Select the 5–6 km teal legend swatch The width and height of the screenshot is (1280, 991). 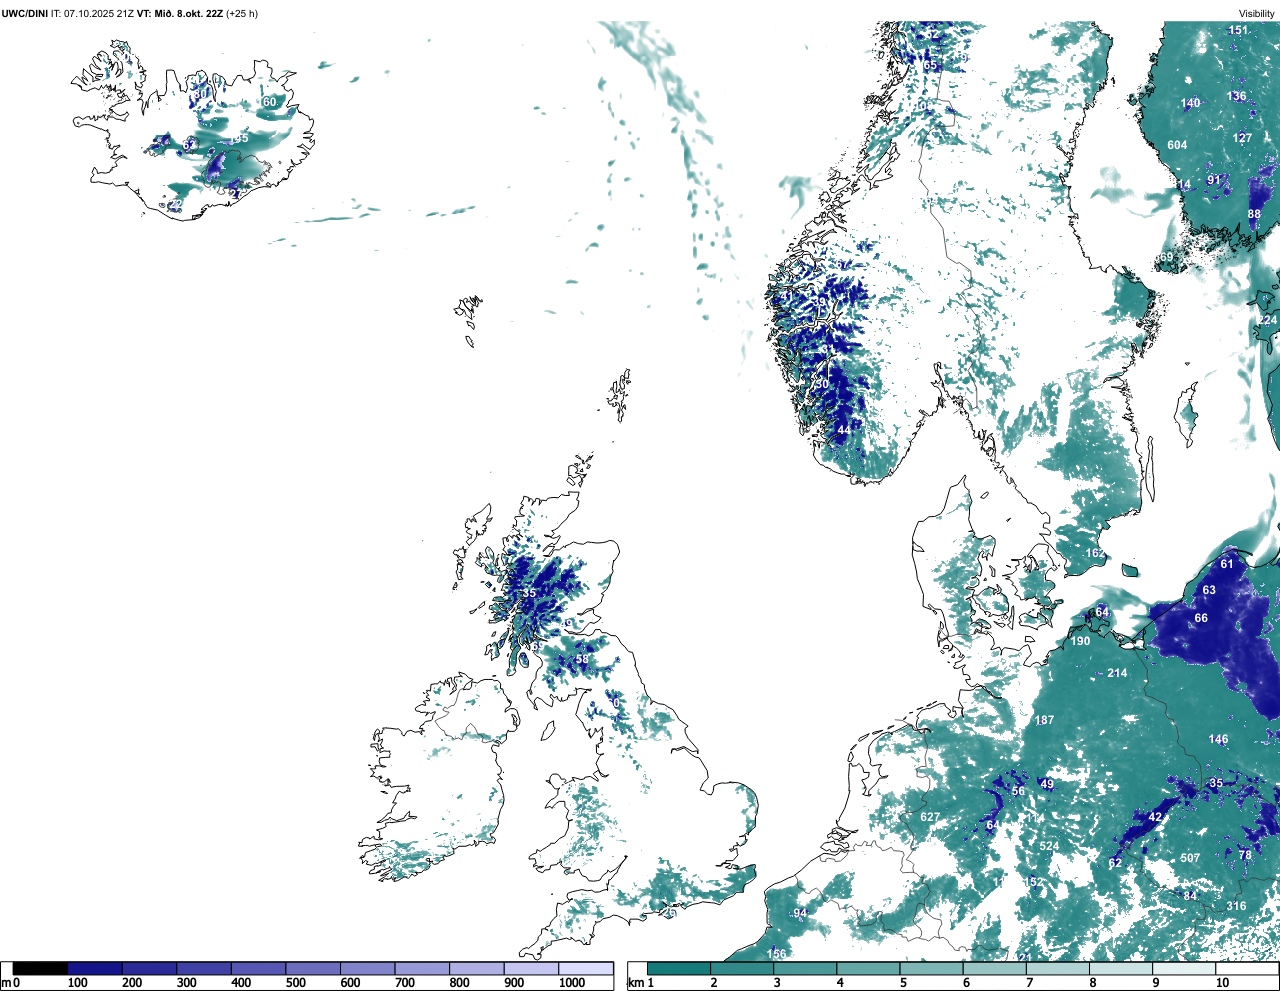932,968
